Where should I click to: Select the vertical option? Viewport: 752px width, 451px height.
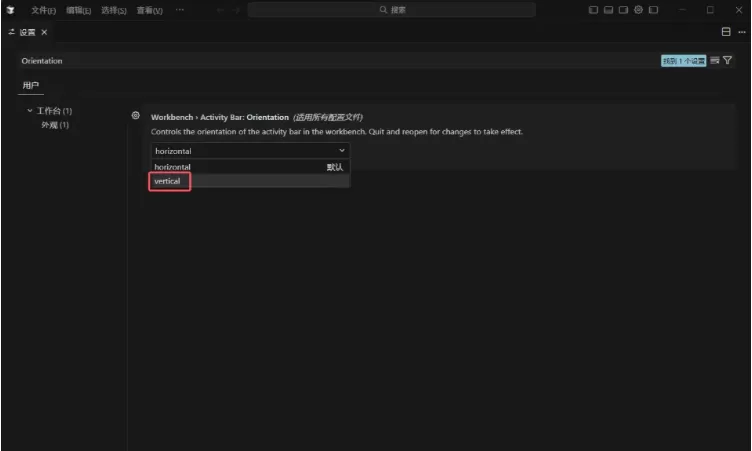click(x=168, y=181)
